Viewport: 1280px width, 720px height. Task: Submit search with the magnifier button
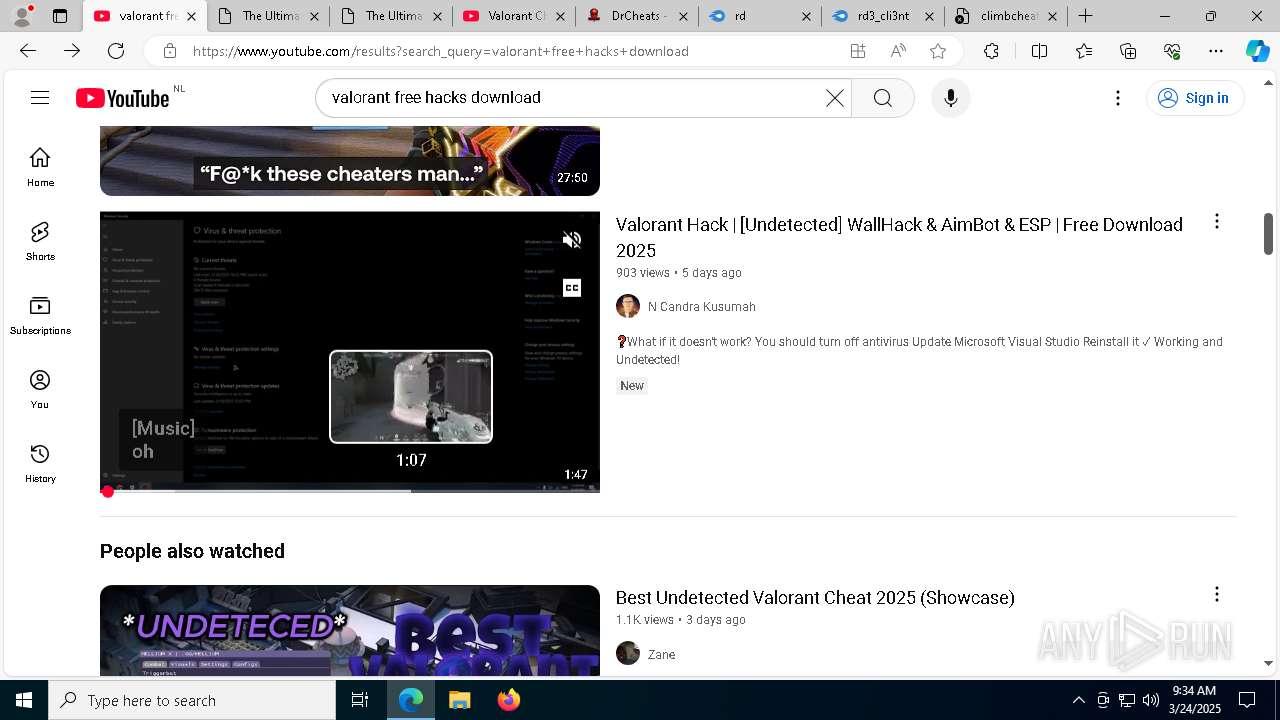point(882,98)
